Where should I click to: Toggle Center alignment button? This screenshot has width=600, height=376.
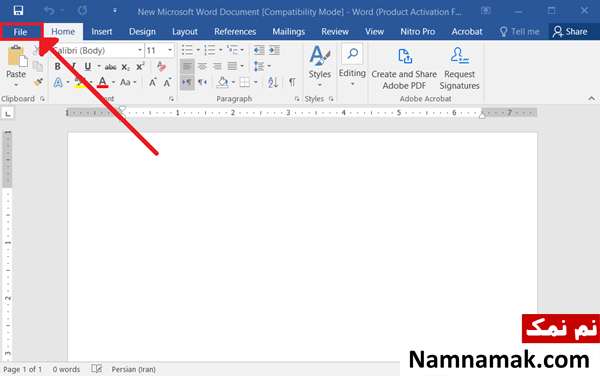pyautogui.click(x=202, y=67)
